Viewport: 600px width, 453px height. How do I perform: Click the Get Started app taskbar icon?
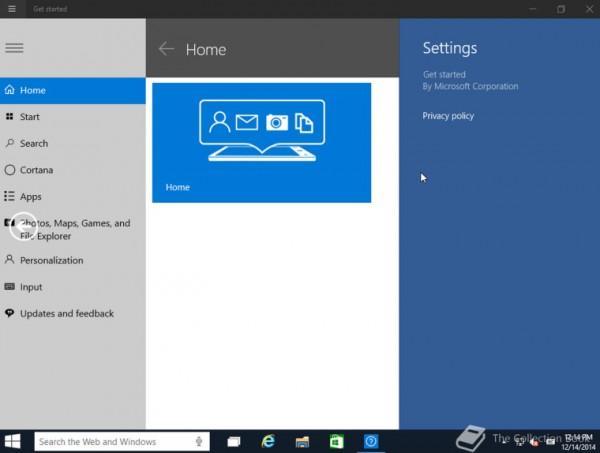click(x=371, y=441)
